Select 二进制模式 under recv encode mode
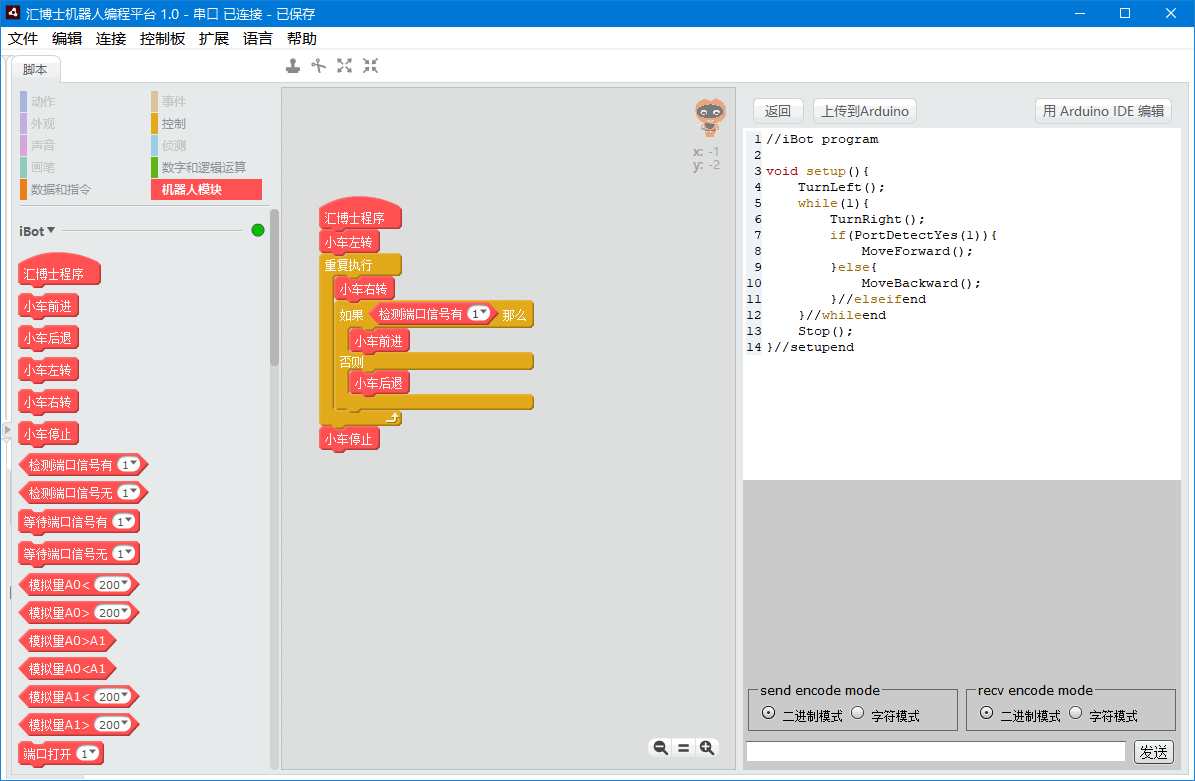 pyautogui.click(x=987, y=713)
